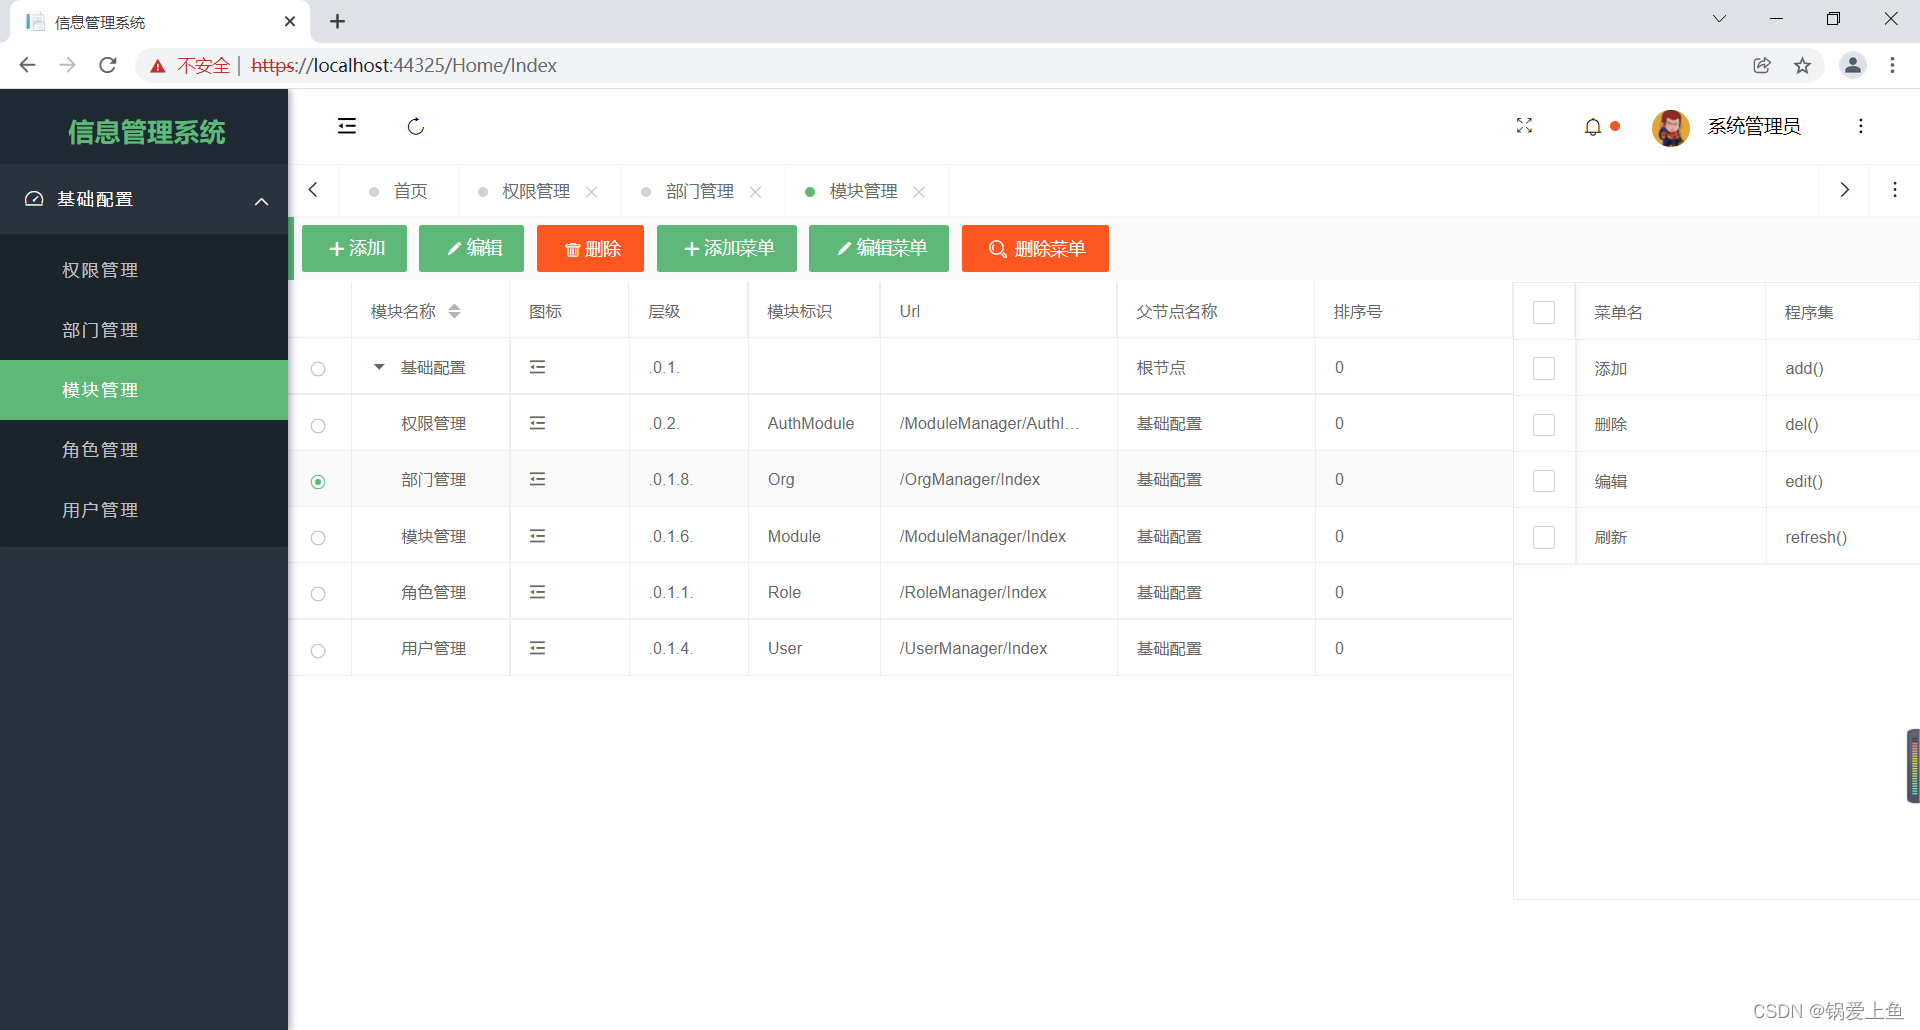Open 角色管理 in the sidebar

coord(144,450)
